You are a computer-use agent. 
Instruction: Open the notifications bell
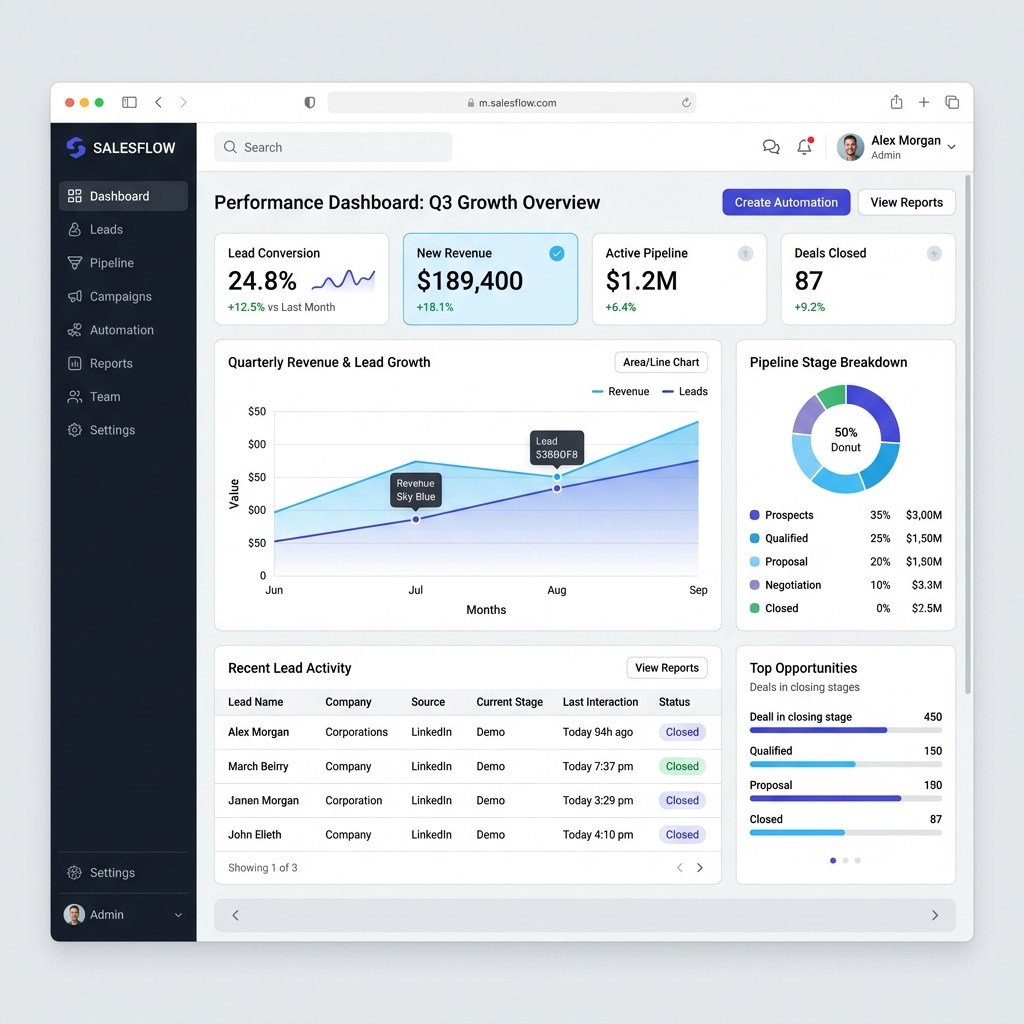805,146
